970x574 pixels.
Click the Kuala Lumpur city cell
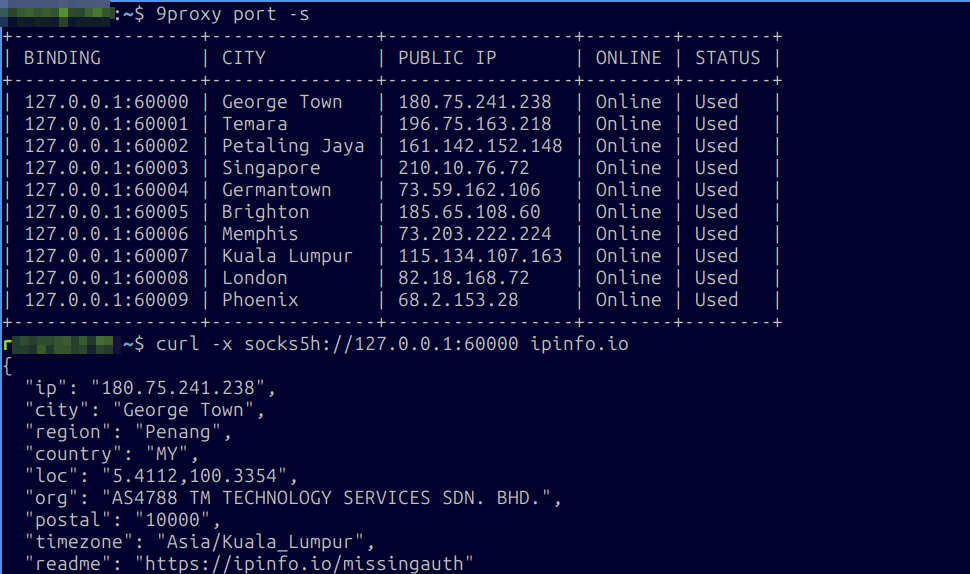tap(288, 255)
